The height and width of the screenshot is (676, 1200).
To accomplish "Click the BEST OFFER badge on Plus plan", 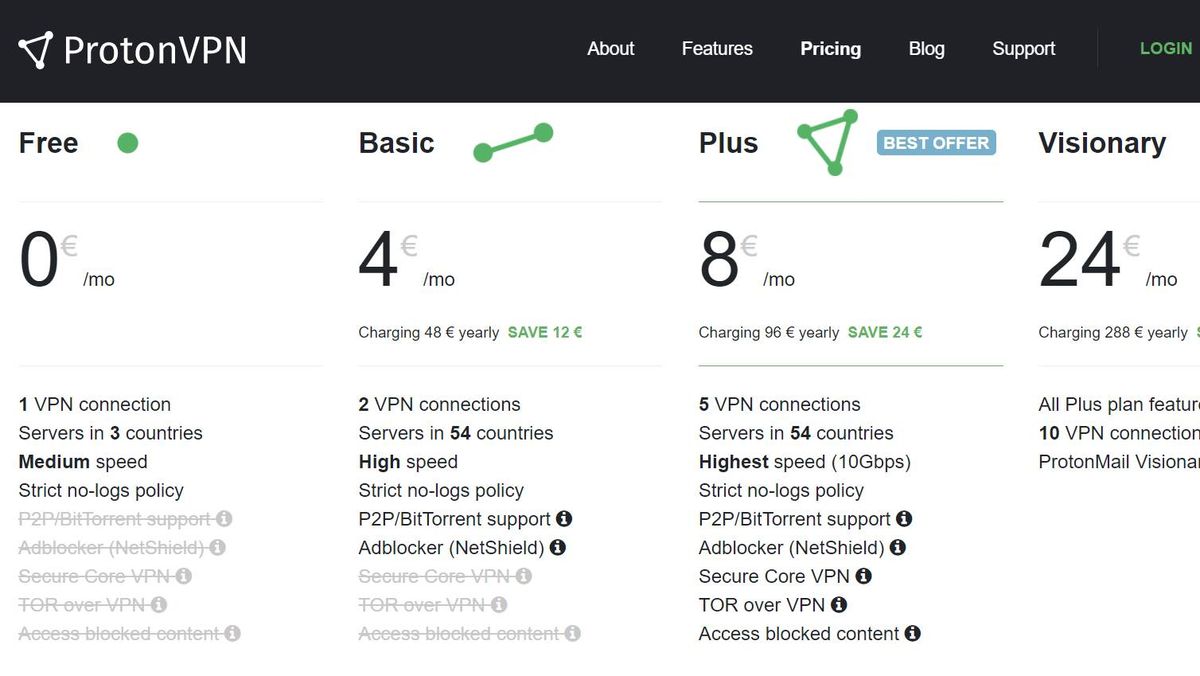I will [936, 143].
